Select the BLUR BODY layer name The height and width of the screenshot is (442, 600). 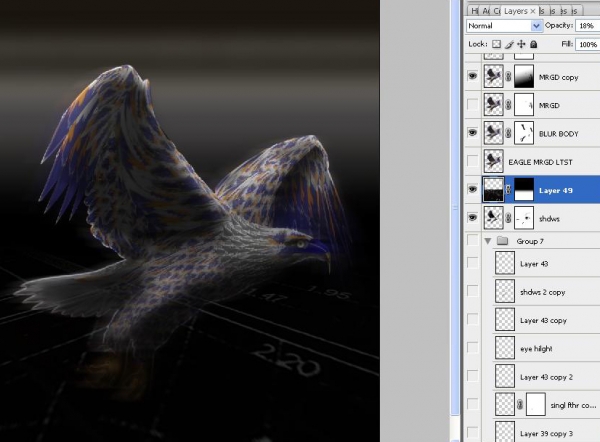[x=559, y=134]
